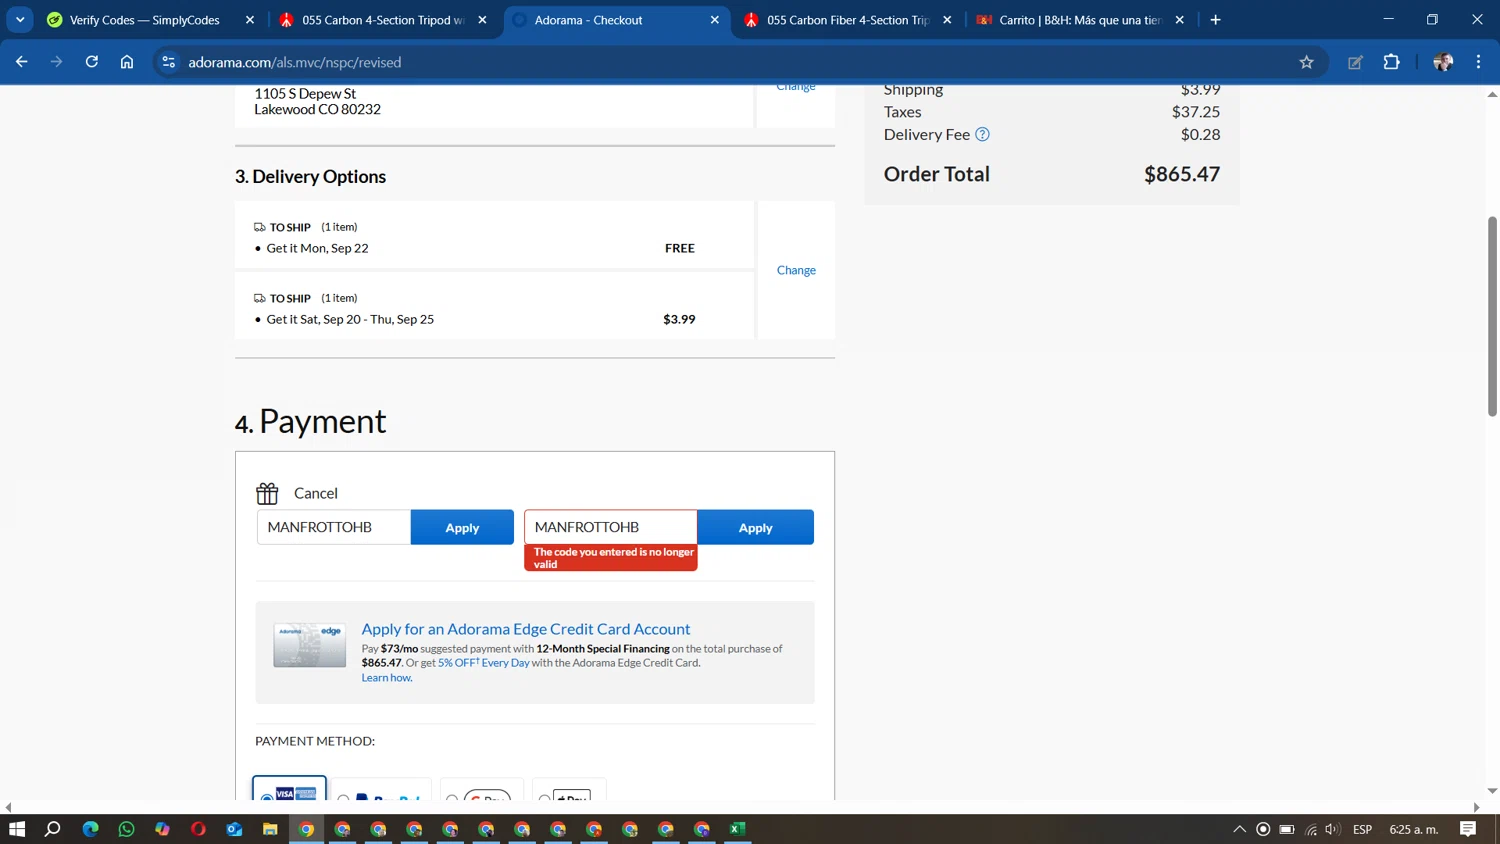
Task: Select the Visa/Amex credit card radio
Action: [267, 797]
